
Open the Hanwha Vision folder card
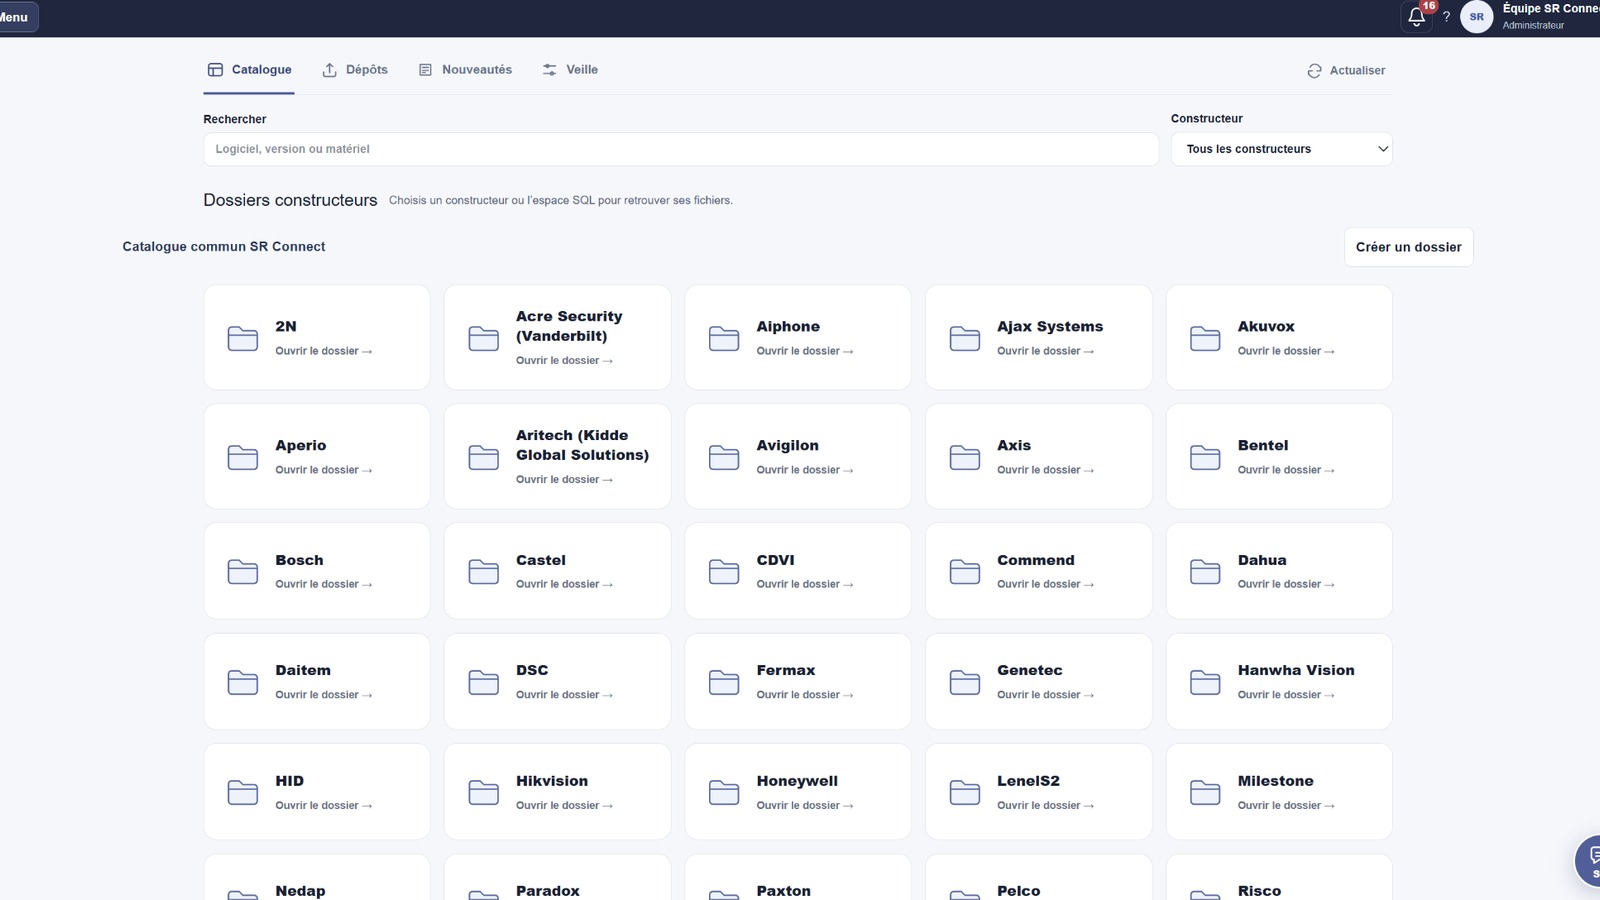click(1279, 681)
